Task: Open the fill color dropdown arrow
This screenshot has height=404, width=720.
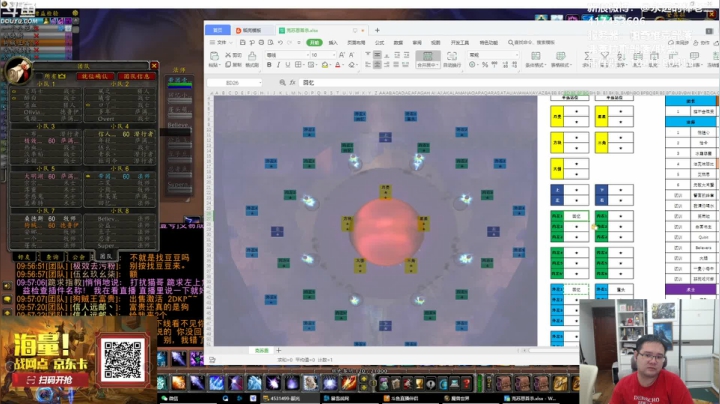Action: point(330,65)
